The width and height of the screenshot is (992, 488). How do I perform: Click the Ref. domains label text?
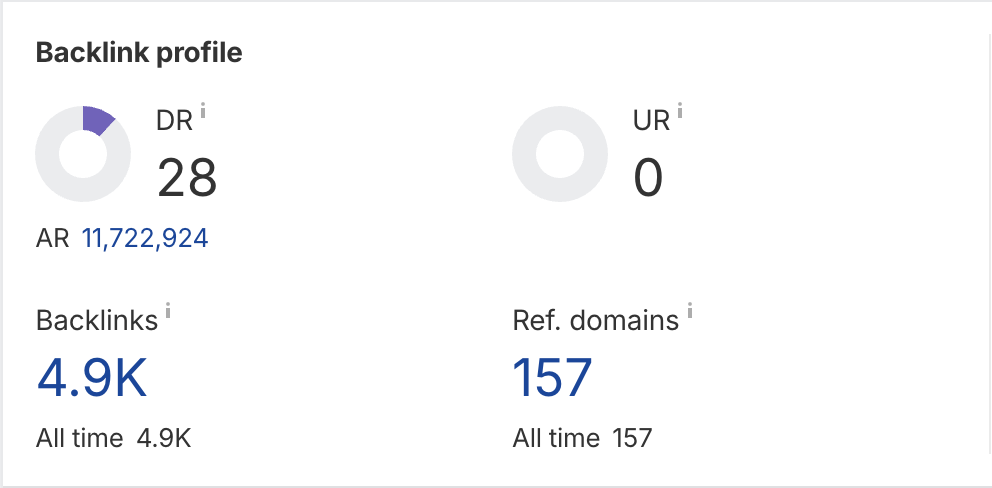click(x=596, y=321)
